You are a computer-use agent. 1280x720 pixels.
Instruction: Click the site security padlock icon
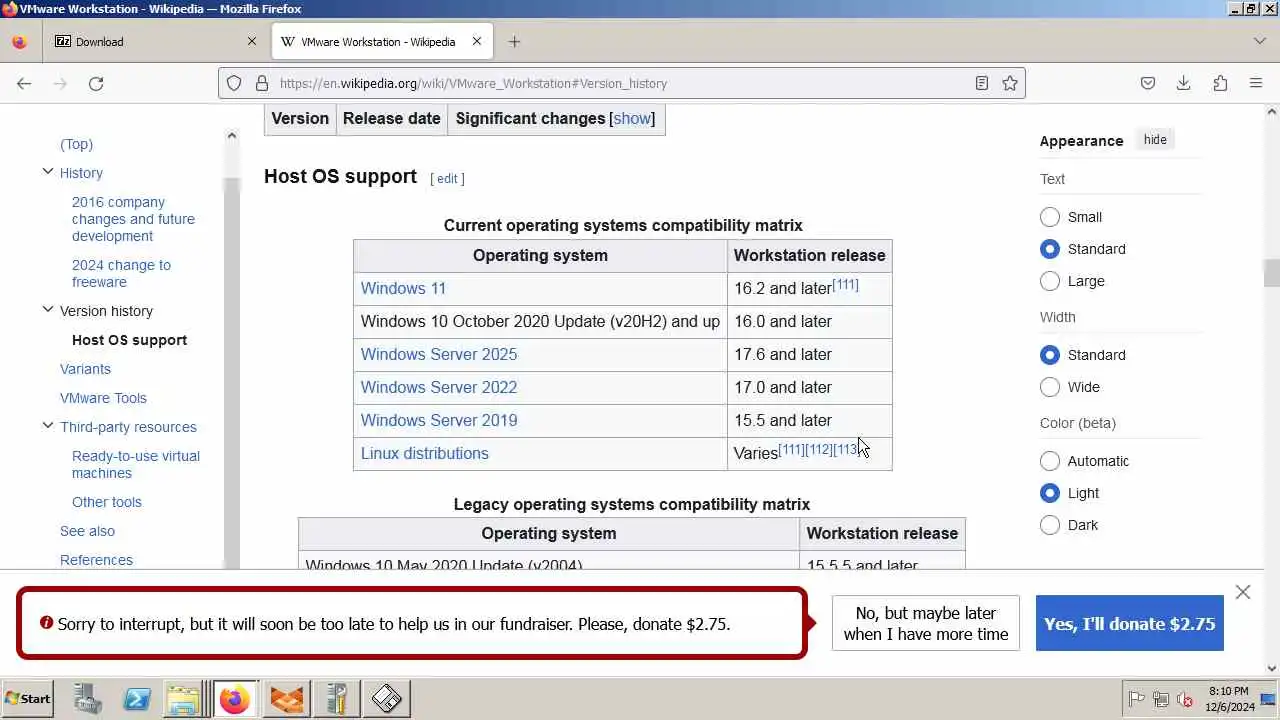click(x=262, y=83)
